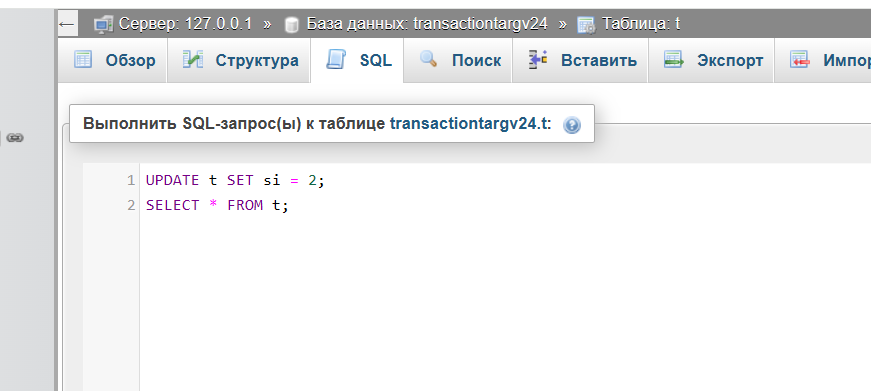Click the Импорт tab icon
The height and width of the screenshot is (391, 871).
[x=800, y=59]
